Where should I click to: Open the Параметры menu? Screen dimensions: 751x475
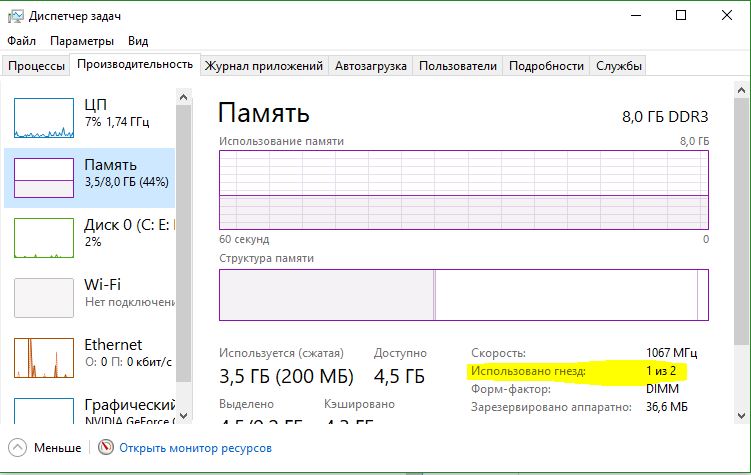(83, 41)
